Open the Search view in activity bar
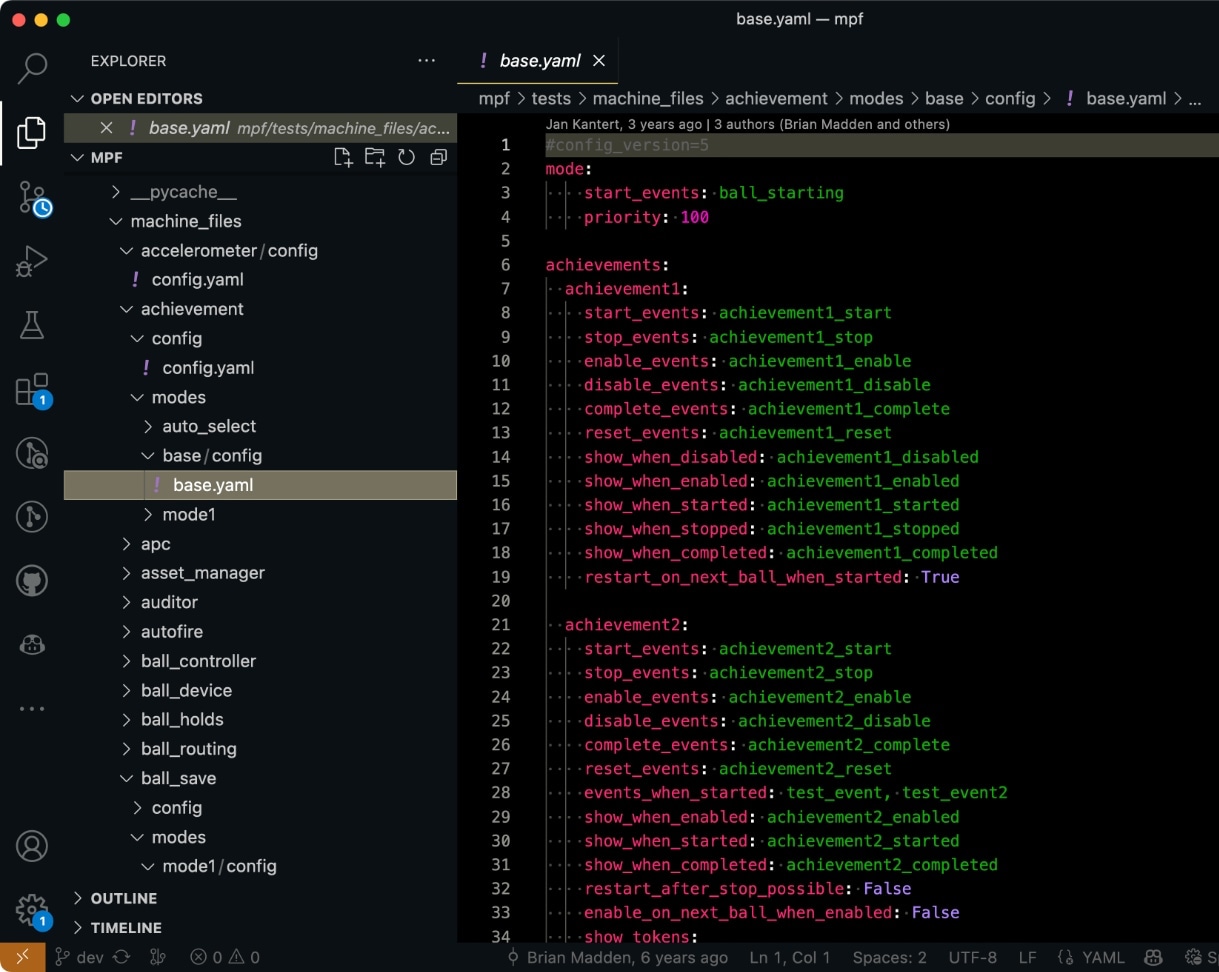 pos(32,67)
